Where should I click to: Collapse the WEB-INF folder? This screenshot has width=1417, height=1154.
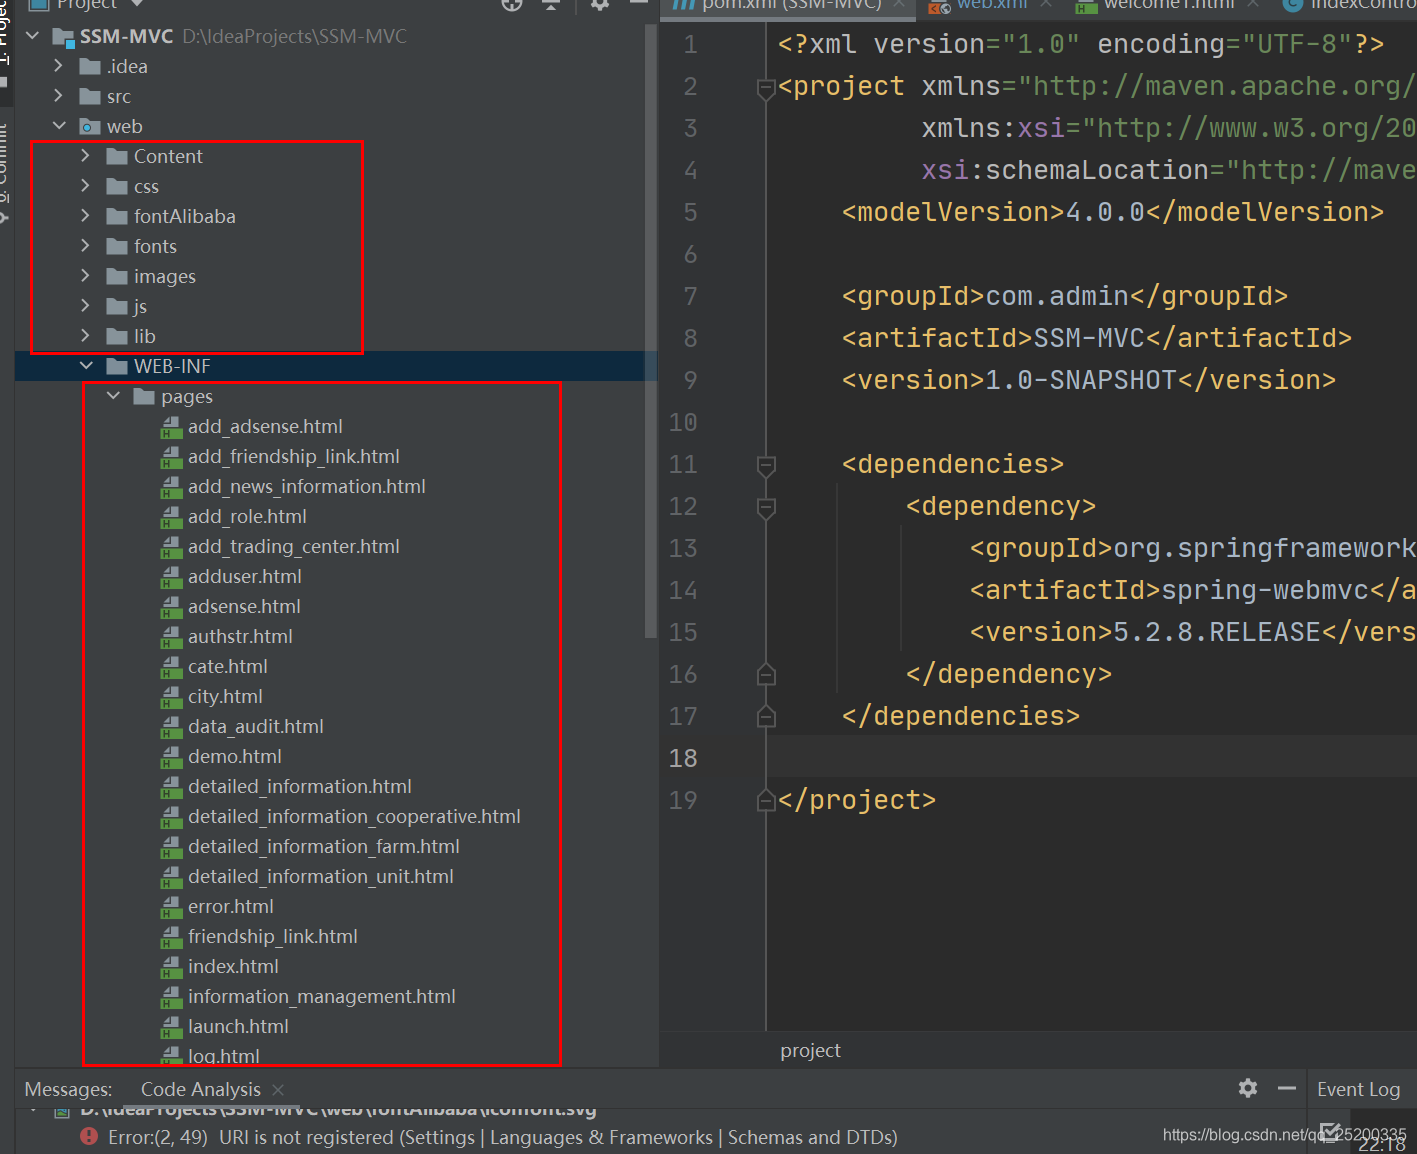click(86, 366)
